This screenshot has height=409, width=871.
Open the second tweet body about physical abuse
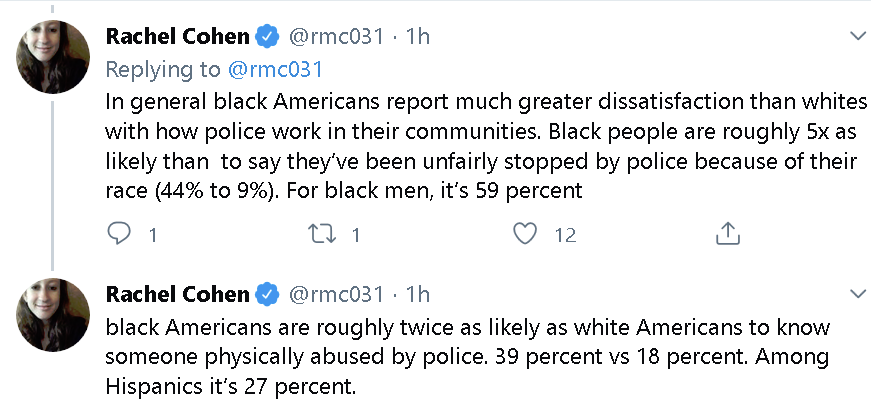tap(467, 357)
